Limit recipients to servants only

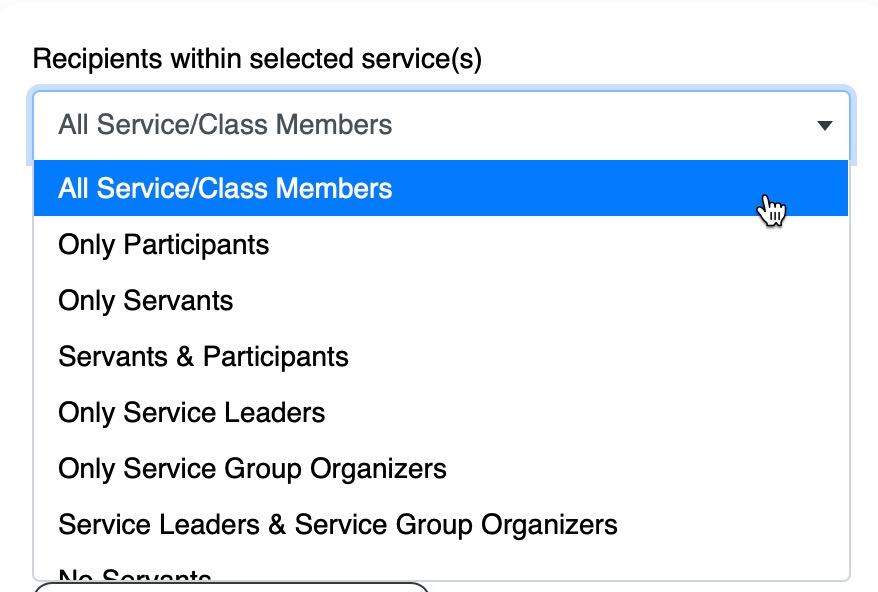pyautogui.click(x=146, y=301)
